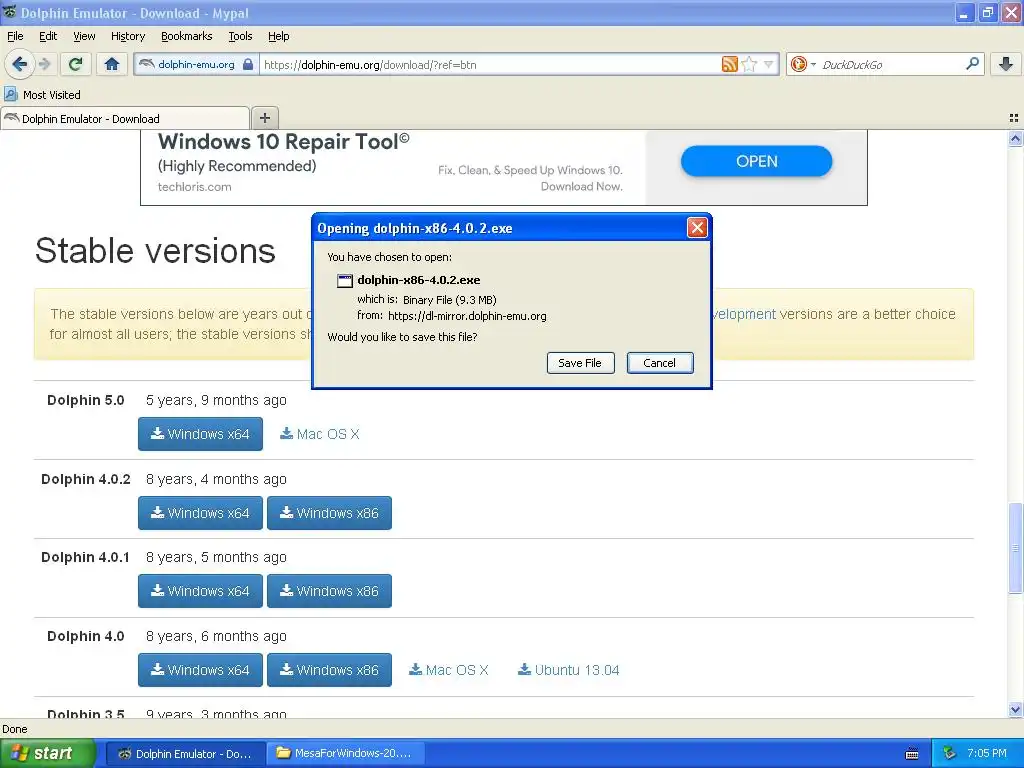Close the Opening dolphin-x86-4.0.2.exe dialog
This screenshot has height=768, width=1024.
pyautogui.click(x=697, y=228)
